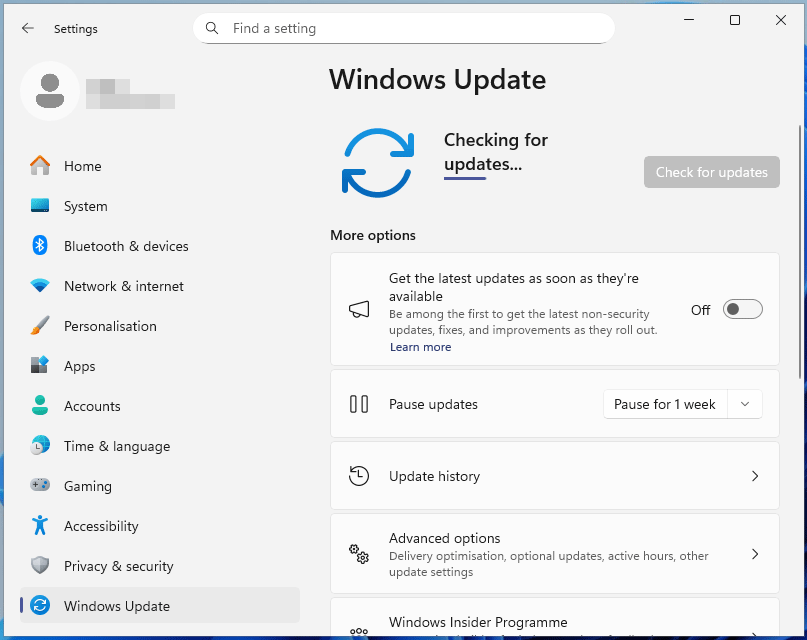Viewport: 807px width, 640px height.
Task: Expand Update history chevron
Action: (x=755, y=476)
